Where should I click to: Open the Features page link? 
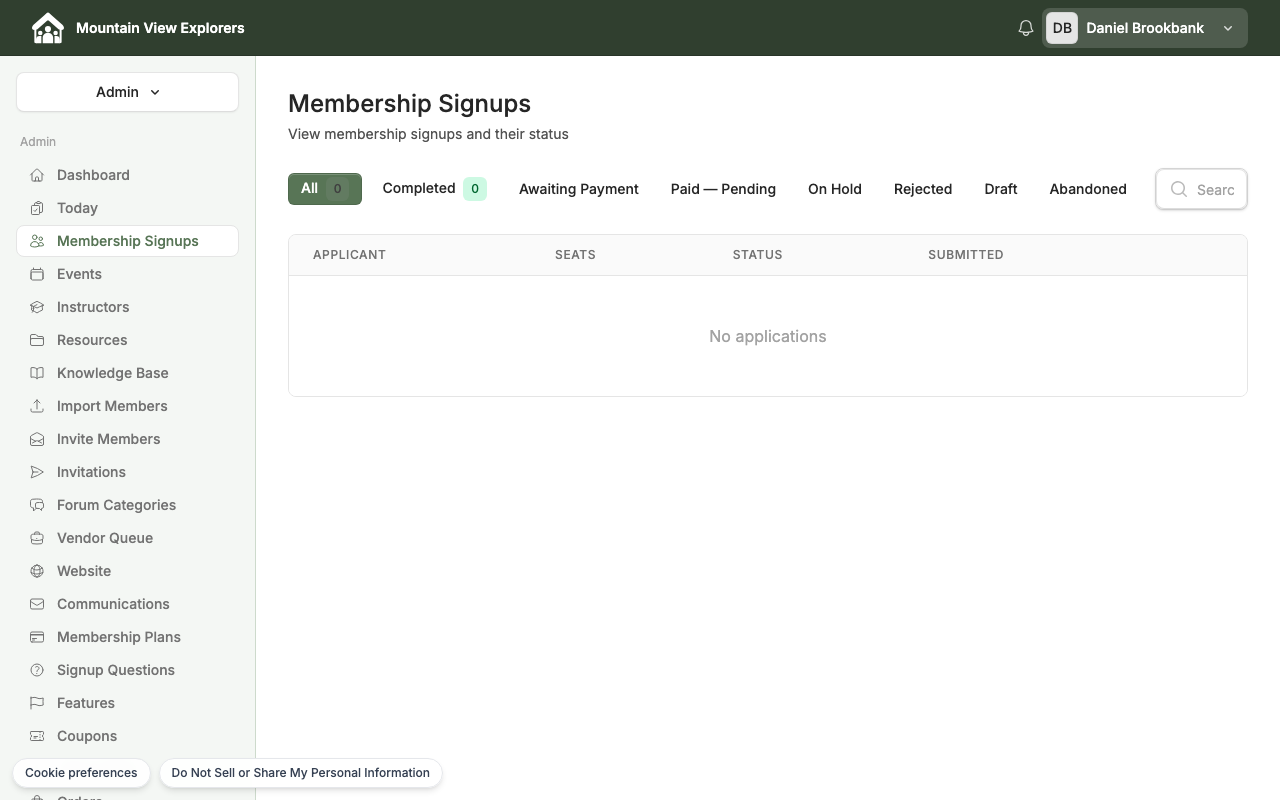[x=127, y=703]
